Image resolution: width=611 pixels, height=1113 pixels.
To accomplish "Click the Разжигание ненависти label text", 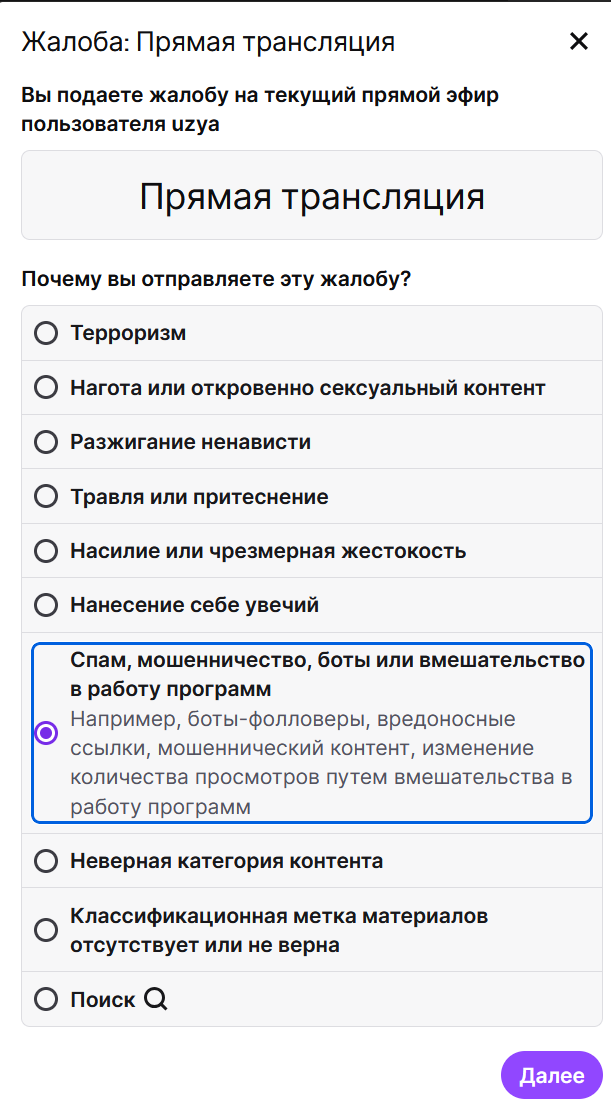I will point(190,442).
